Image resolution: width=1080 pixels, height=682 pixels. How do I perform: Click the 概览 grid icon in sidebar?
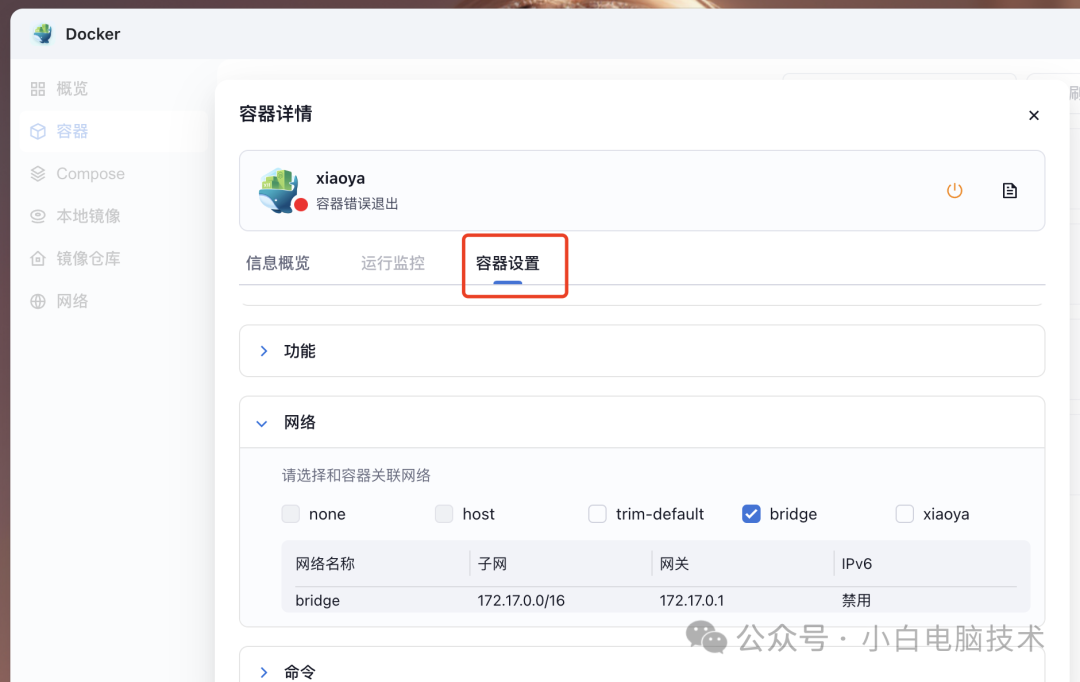(x=38, y=89)
